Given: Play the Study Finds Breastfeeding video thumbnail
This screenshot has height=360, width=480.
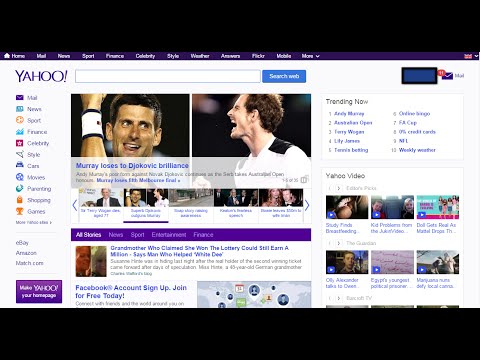Looking at the screenshot, I should pyautogui.click(x=347, y=207).
